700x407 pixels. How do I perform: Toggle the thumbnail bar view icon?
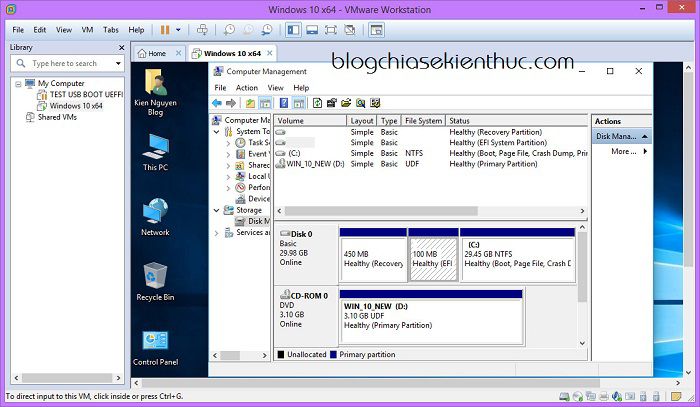[312, 30]
